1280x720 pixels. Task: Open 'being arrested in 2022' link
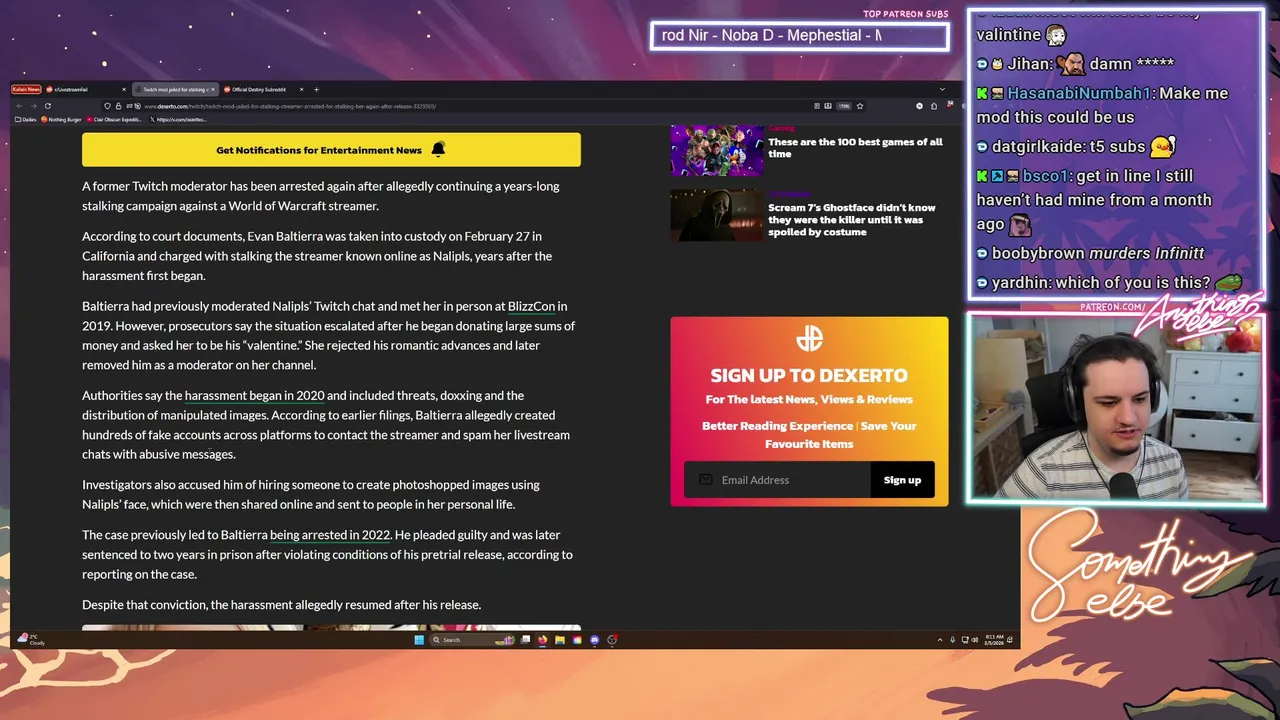[330, 535]
